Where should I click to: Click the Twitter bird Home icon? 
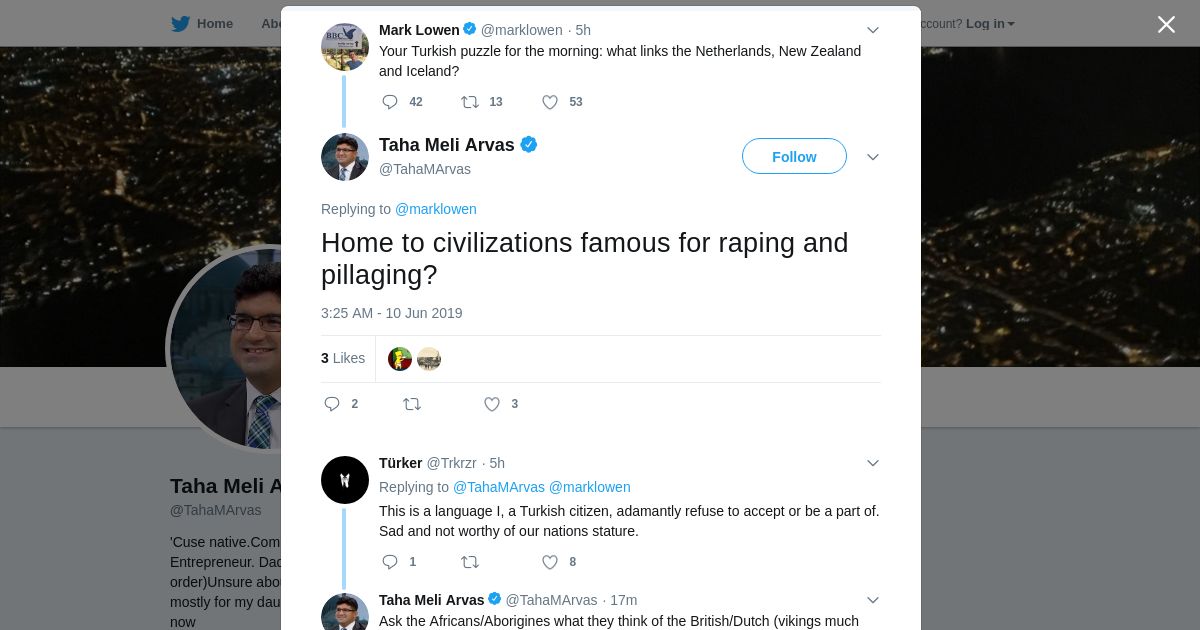tap(180, 23)
